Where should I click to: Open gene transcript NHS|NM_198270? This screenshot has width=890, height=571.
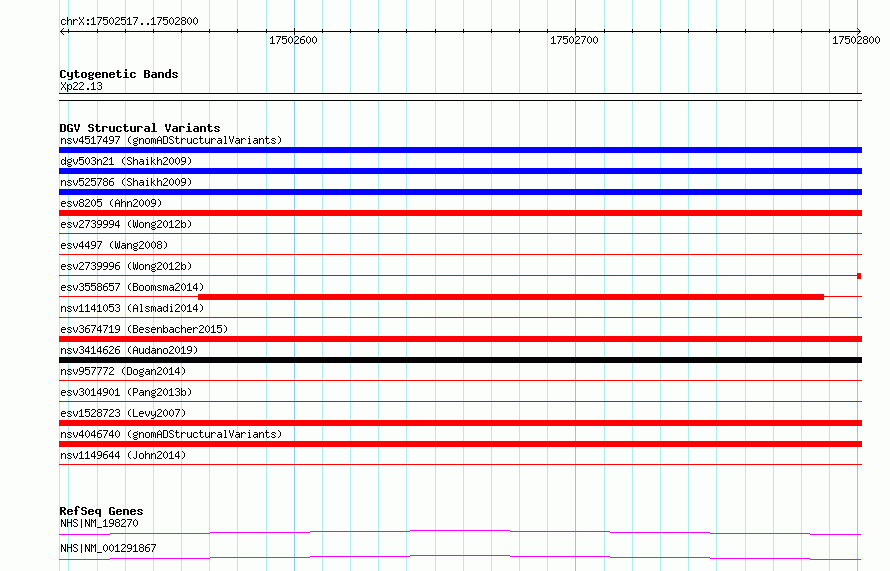99,523
